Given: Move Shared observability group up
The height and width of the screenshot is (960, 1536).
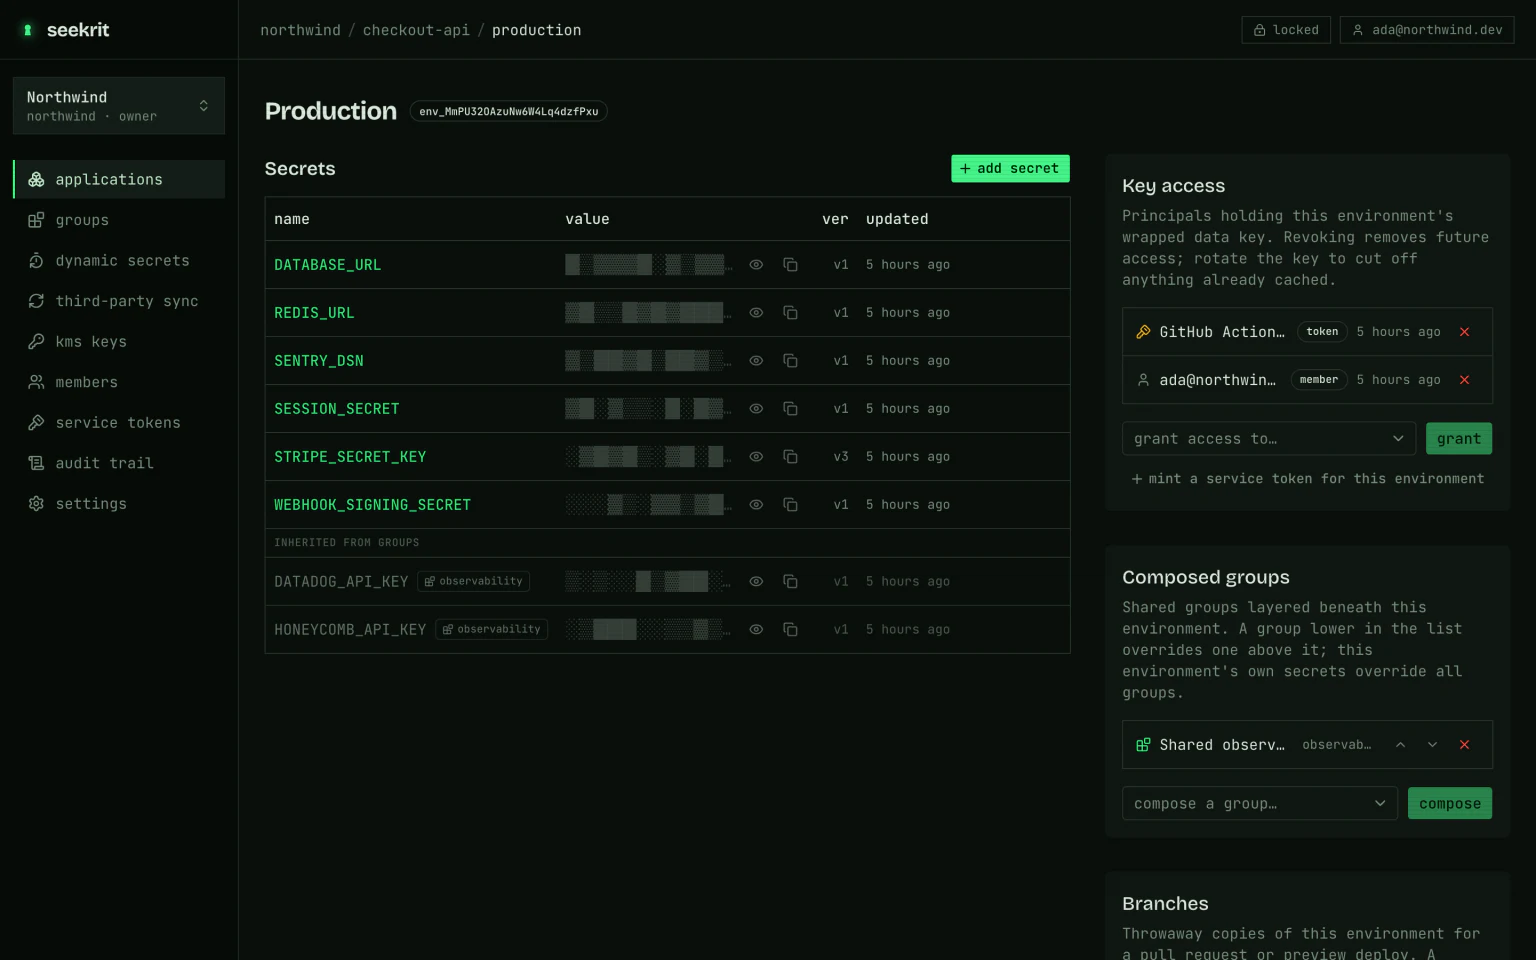Looking at the screenshot, I should pyautogui.click(x=1400, y=745).
